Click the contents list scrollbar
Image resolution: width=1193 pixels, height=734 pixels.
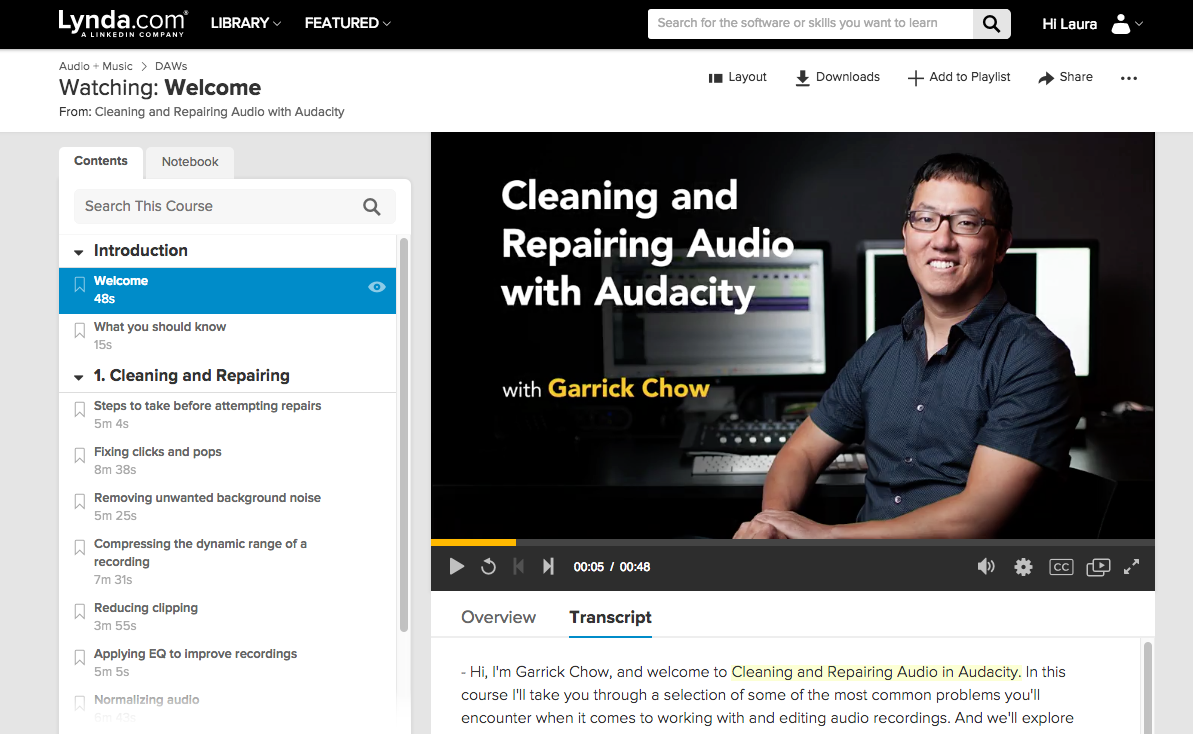404,435
